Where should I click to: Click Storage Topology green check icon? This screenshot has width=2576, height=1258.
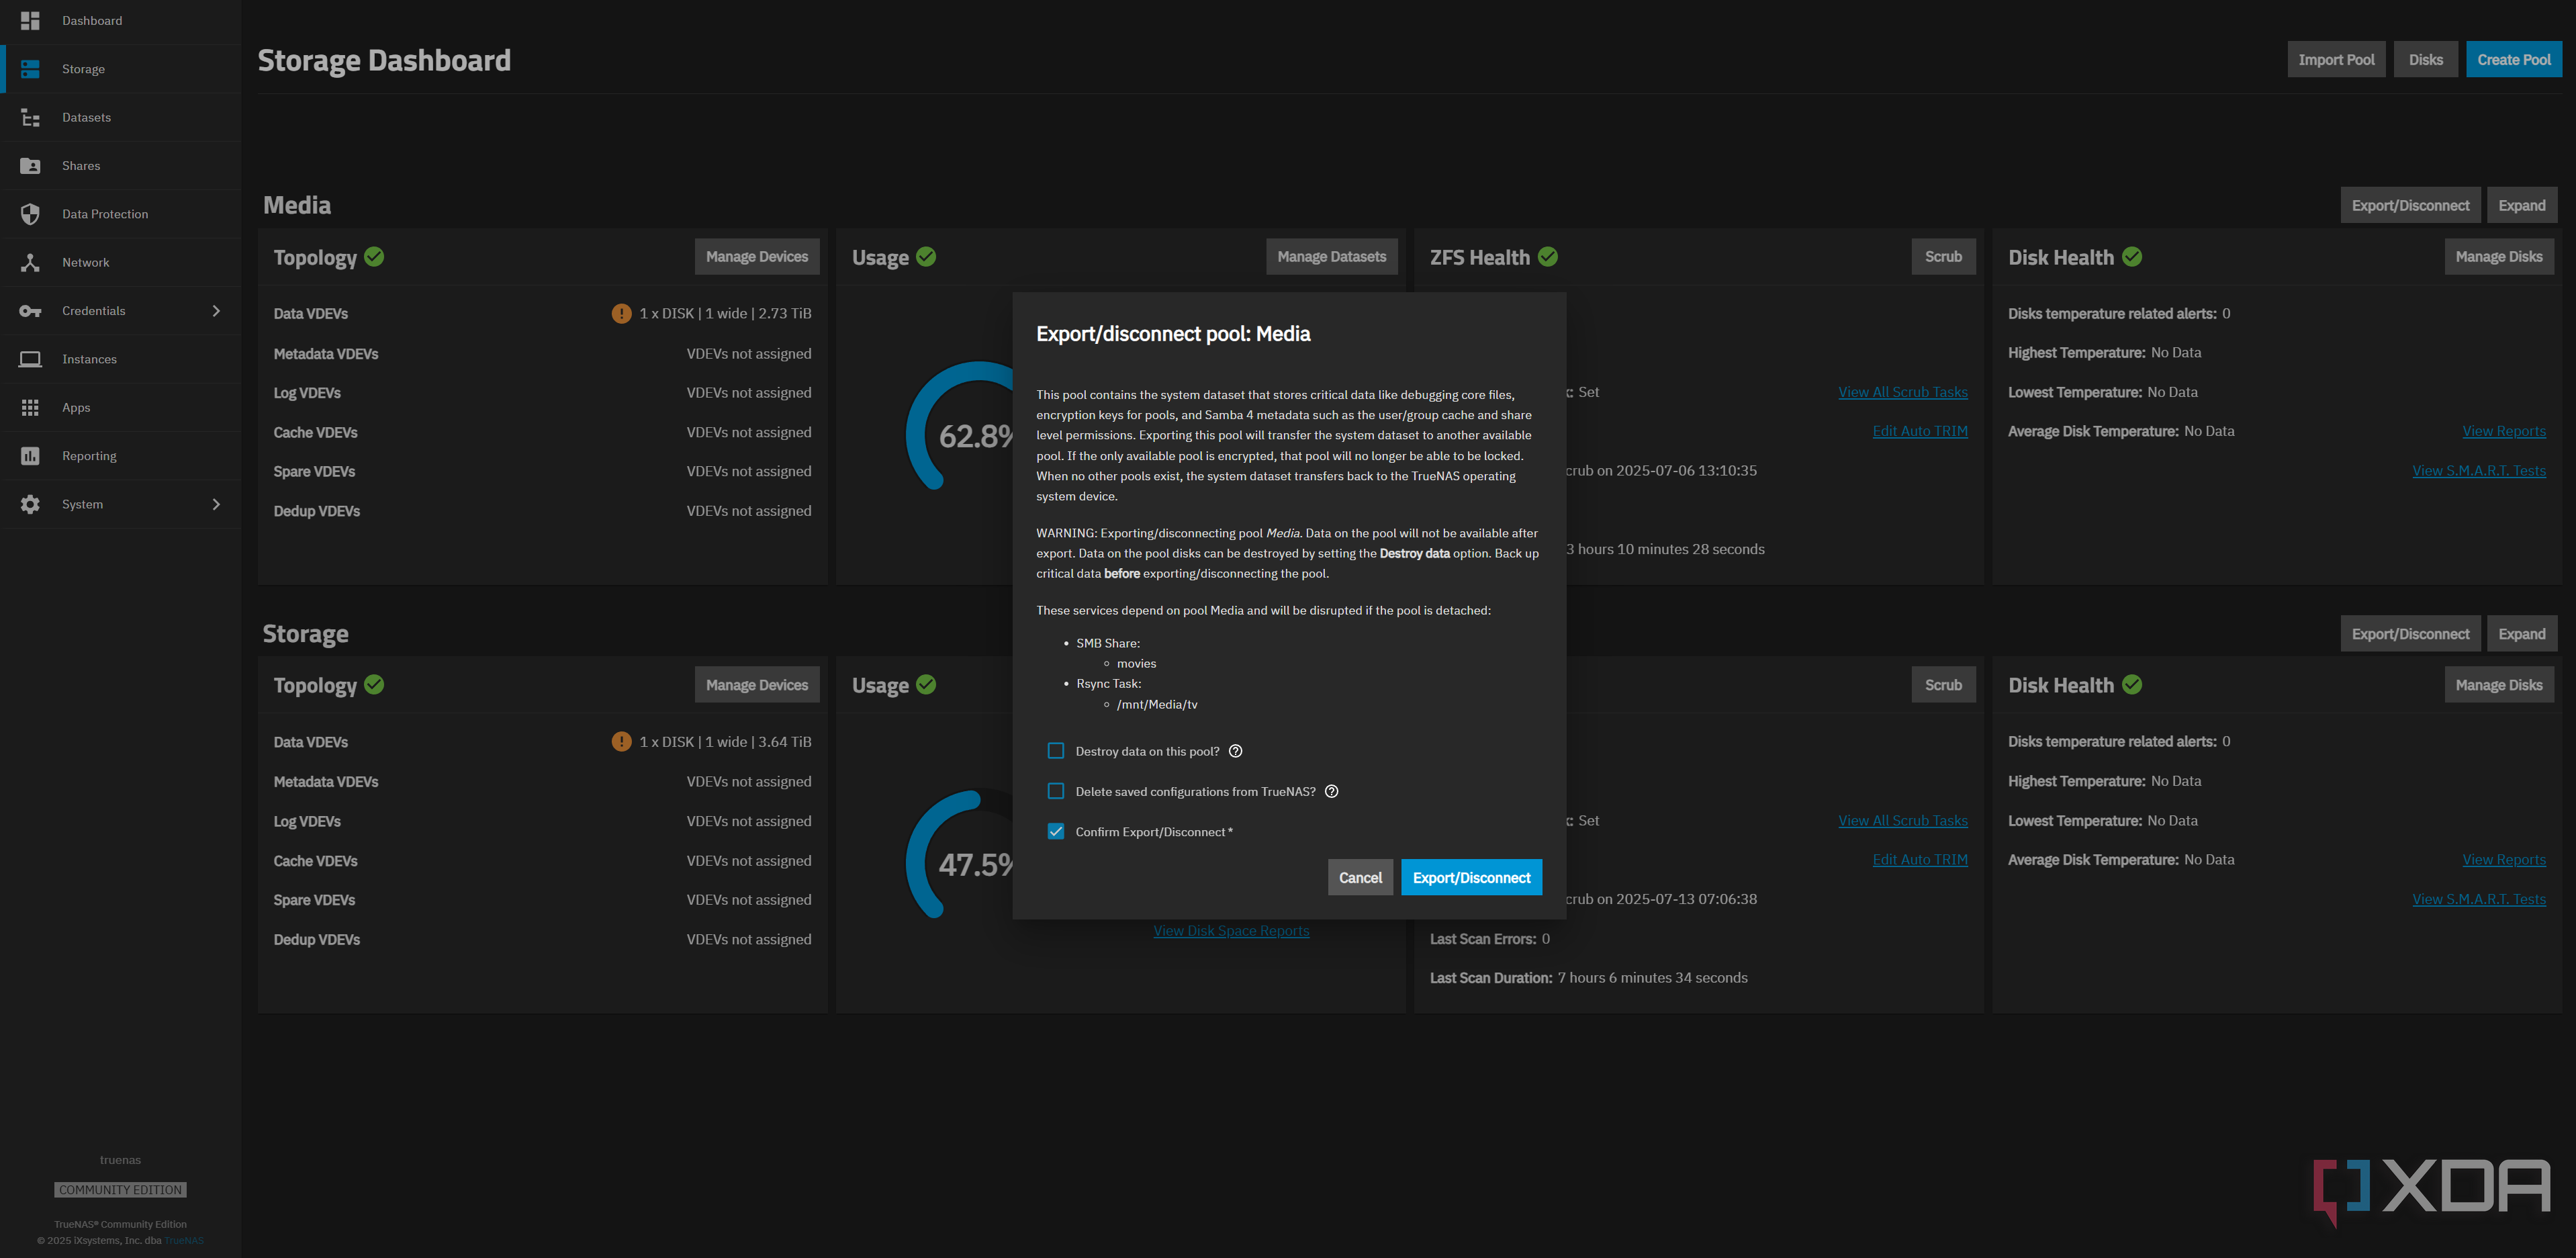[x=374, y=685]
